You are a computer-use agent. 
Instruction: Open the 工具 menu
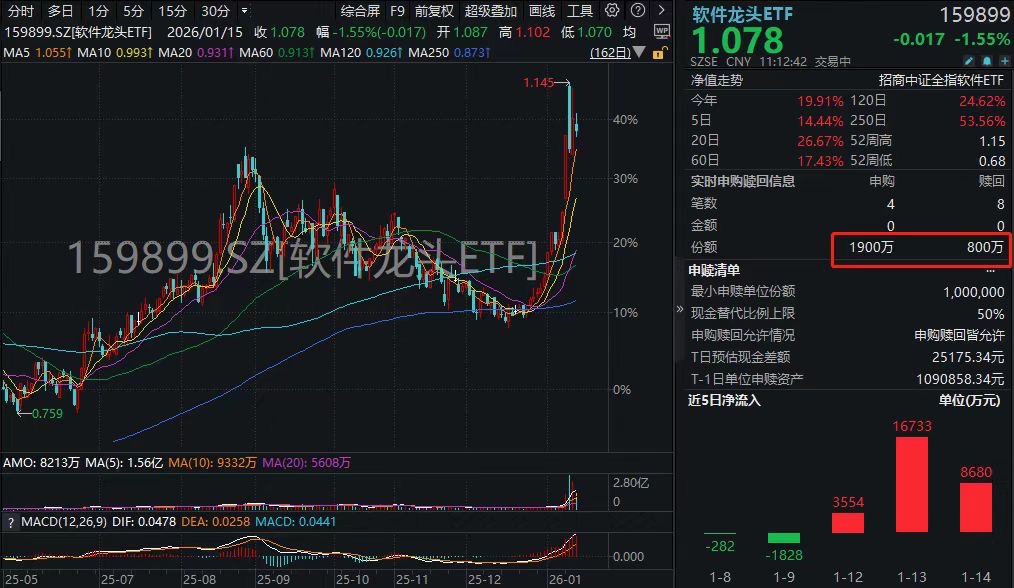[x=579, y=11]
